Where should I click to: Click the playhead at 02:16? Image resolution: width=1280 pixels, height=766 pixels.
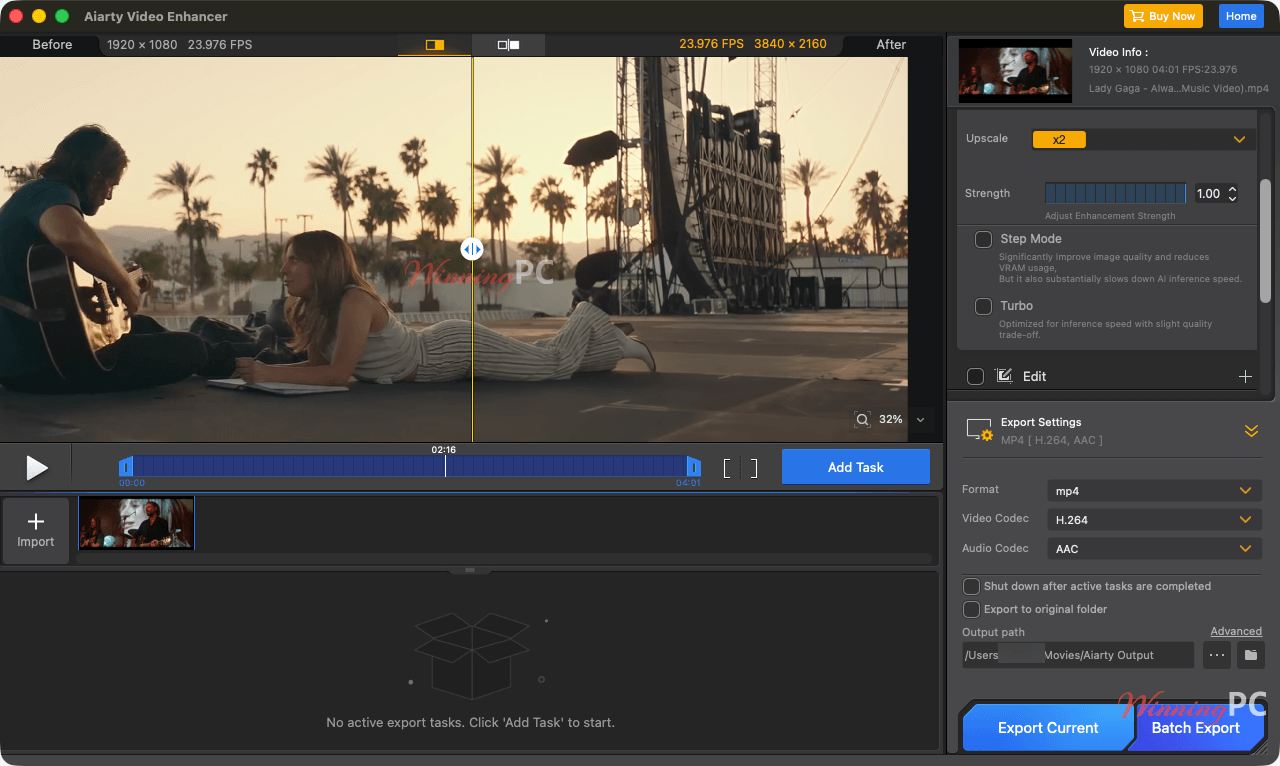tap(445, 466)
